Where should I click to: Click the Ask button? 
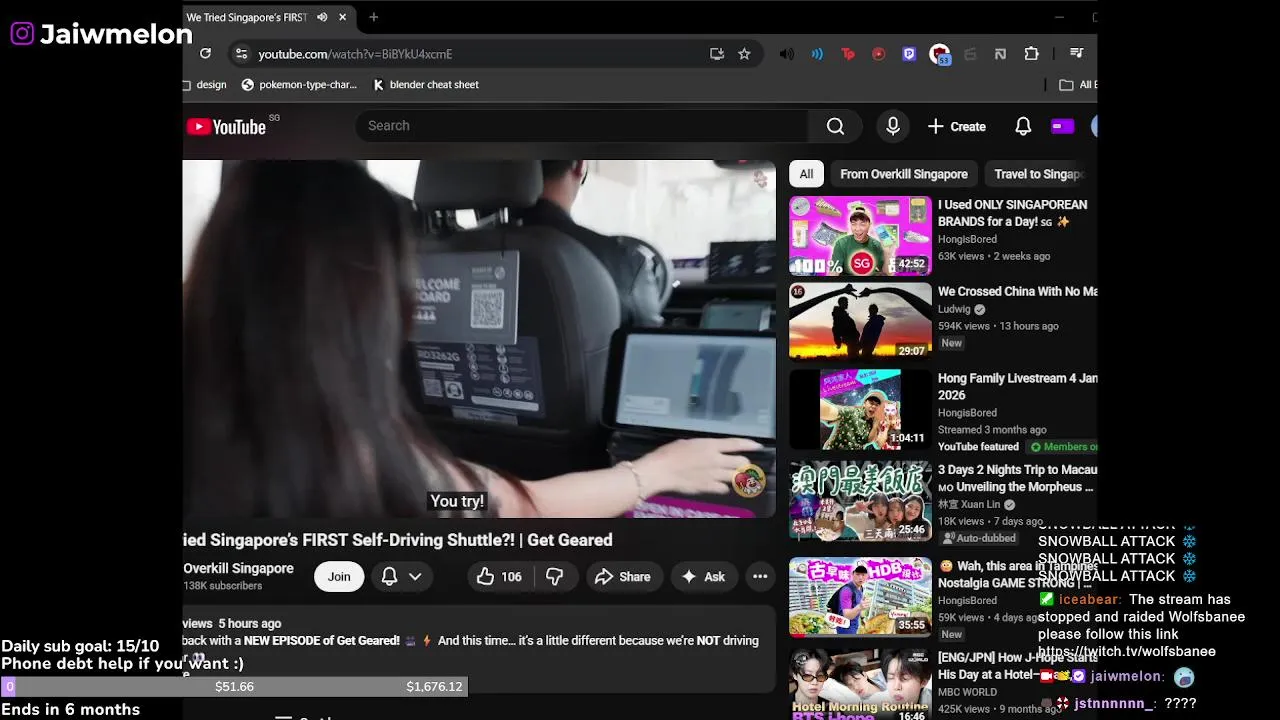pyautogui.click(x=703, y=577)
